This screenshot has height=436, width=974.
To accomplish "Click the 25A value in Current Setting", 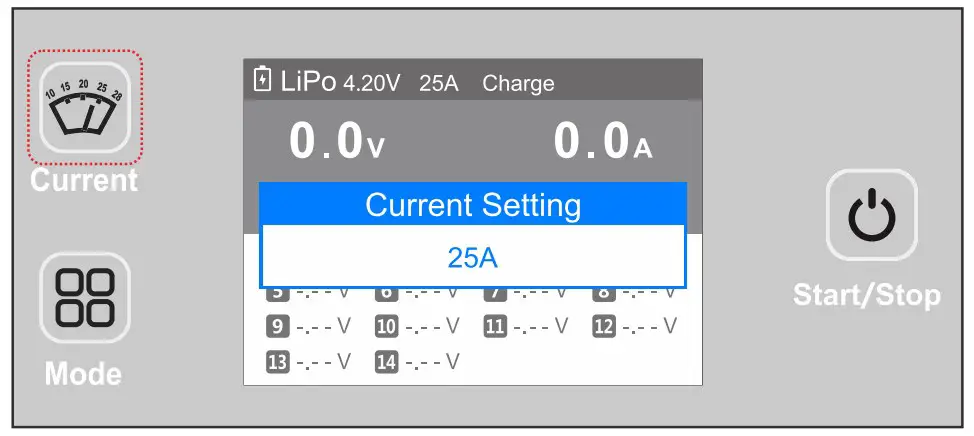I will pos(472,258).
